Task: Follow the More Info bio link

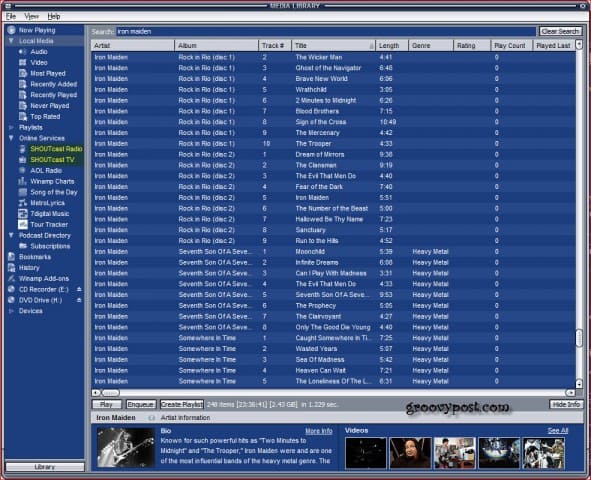Action: click(319, 431)
